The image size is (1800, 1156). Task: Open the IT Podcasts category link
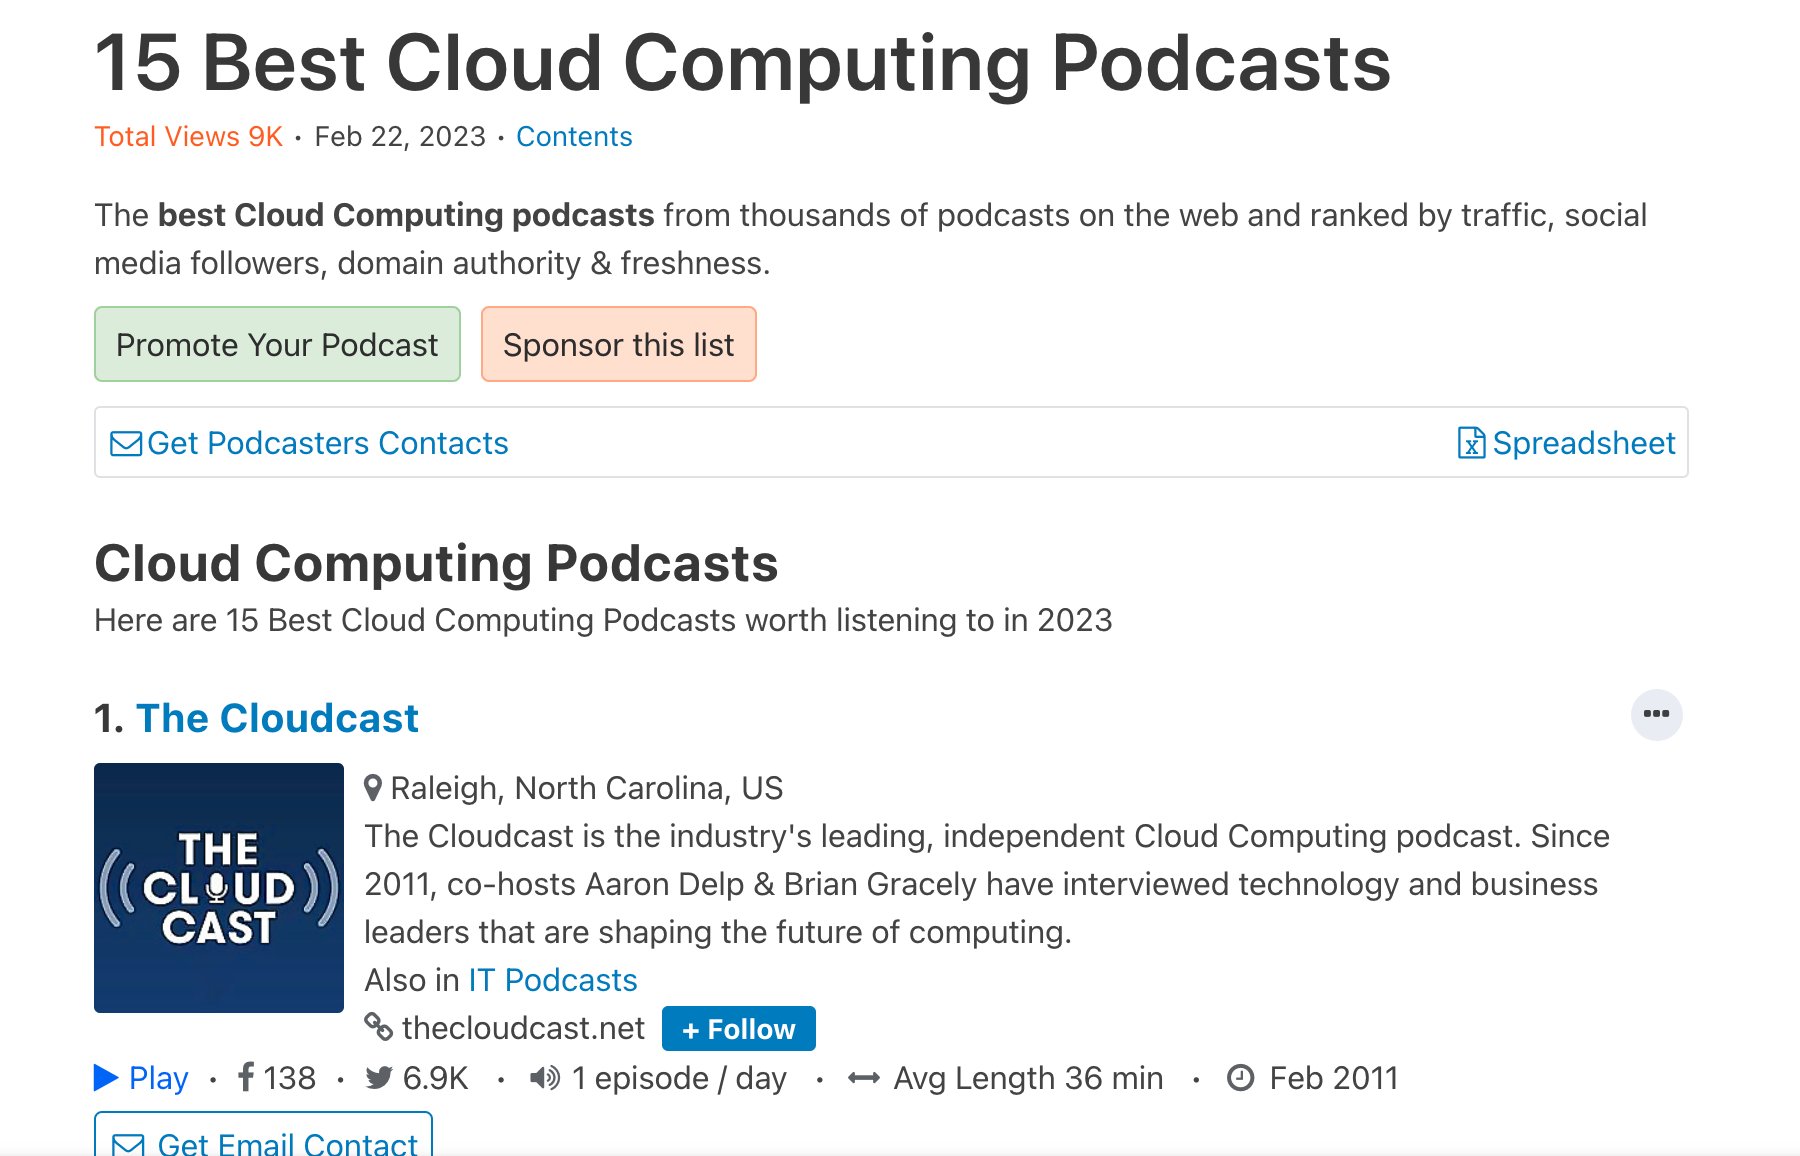coord(551,980)
